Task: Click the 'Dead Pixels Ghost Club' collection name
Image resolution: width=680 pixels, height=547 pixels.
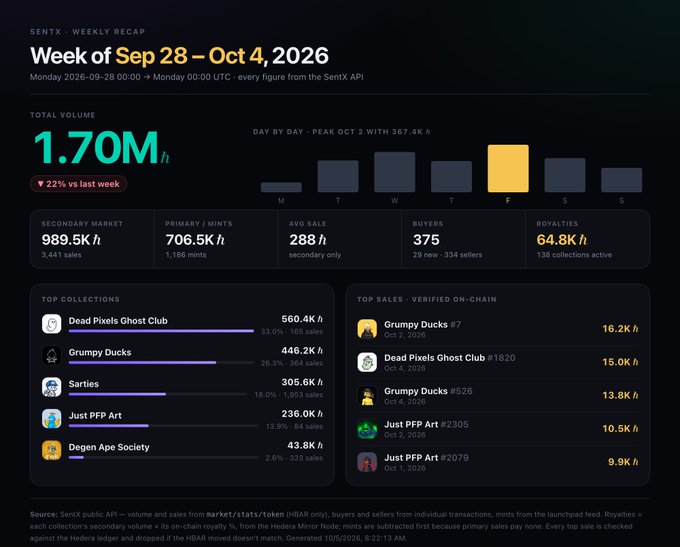Action: (118, 321)
